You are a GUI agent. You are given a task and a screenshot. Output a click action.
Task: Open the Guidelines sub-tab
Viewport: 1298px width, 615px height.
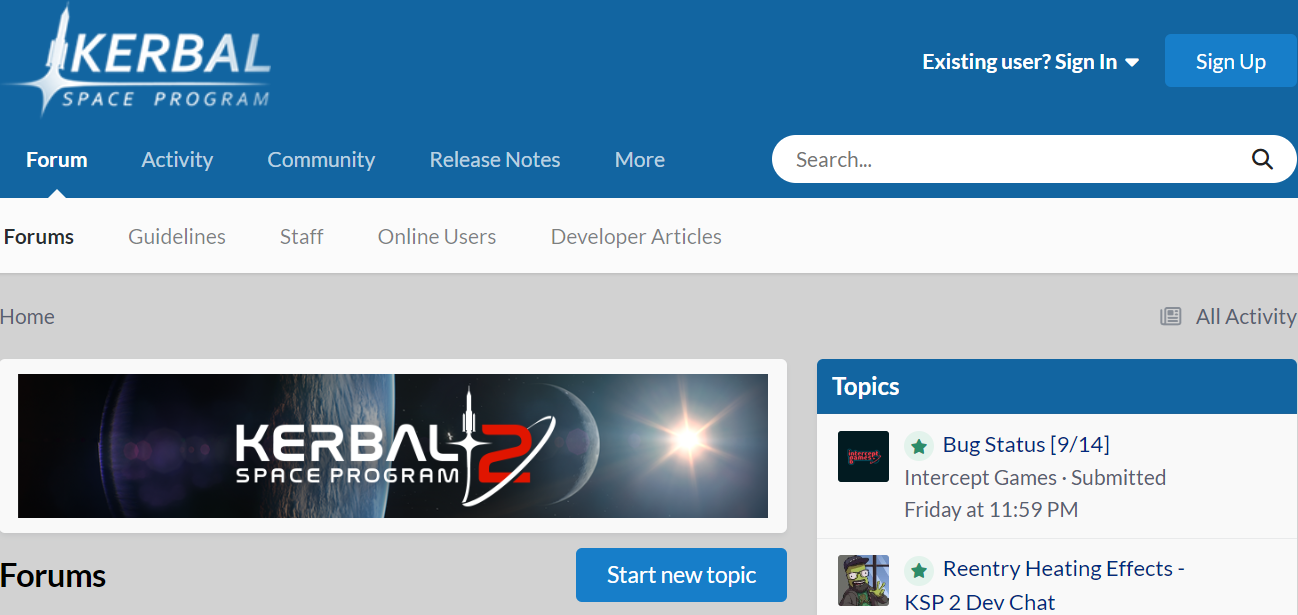(177, 237)
